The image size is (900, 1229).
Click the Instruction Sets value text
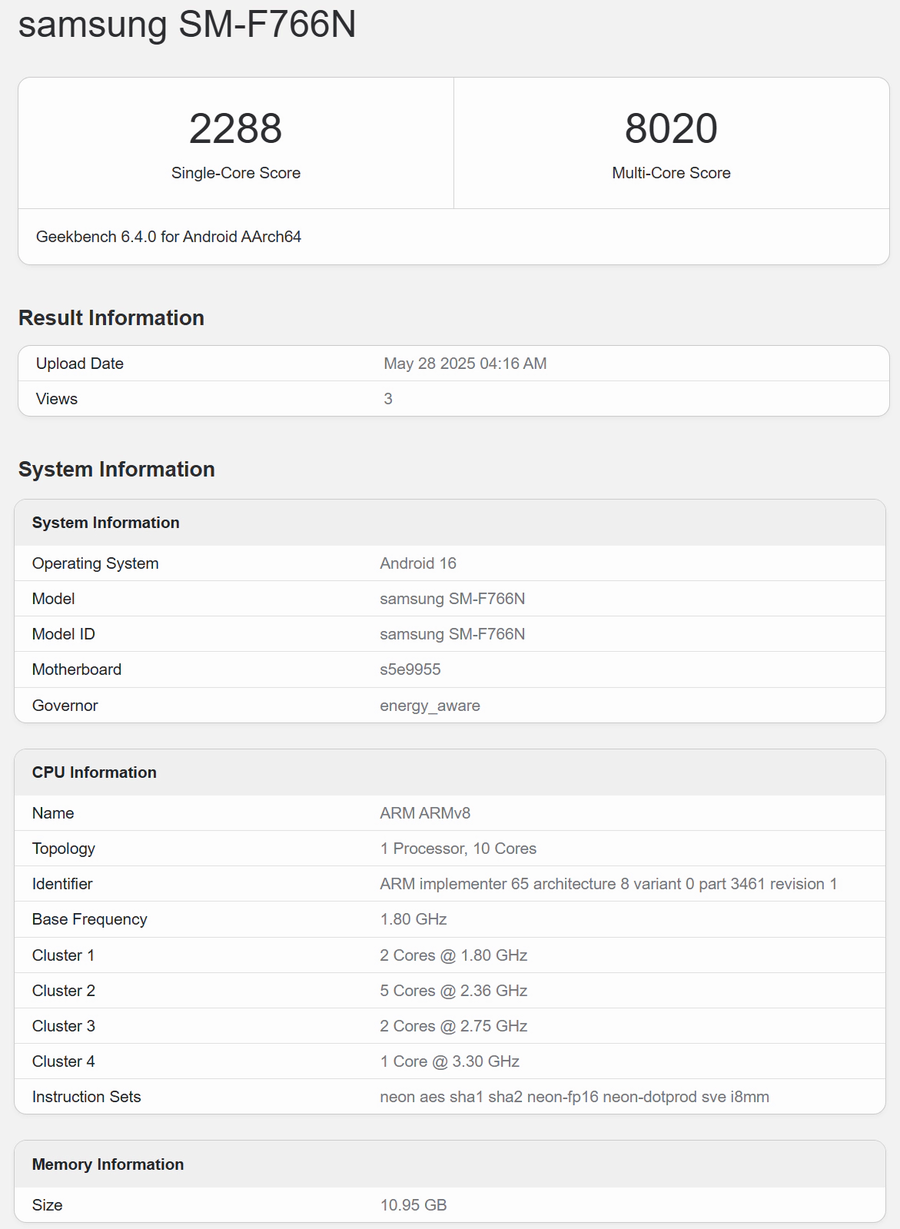point(574,1097)
